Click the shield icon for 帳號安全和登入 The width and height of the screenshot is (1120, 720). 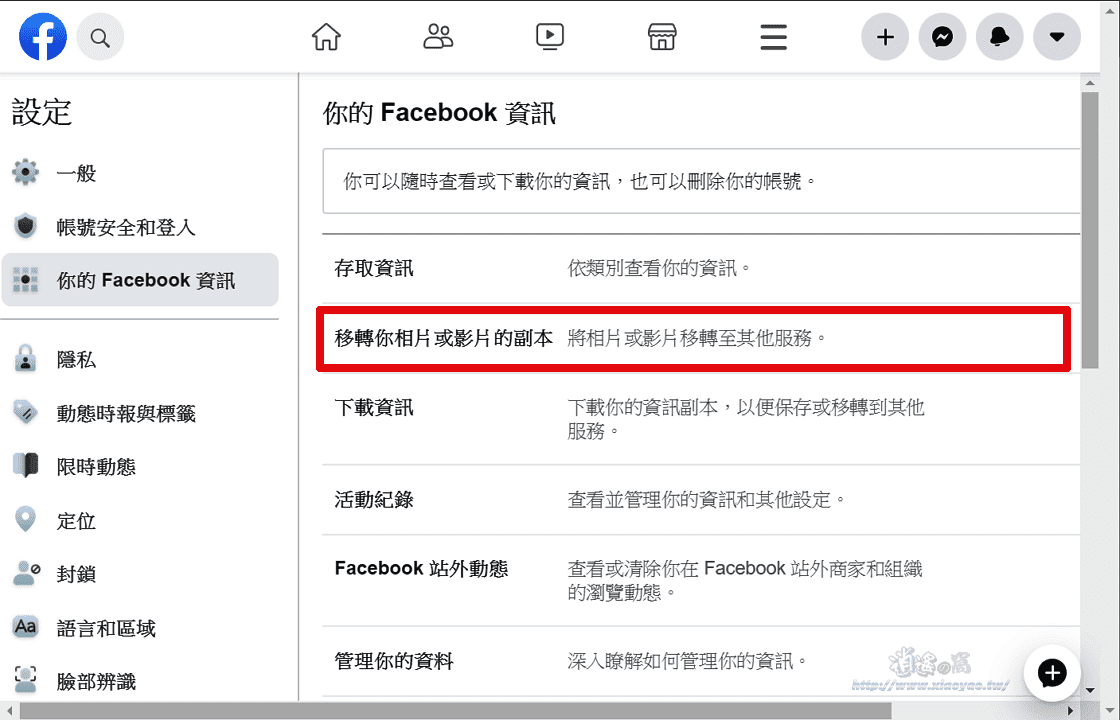(26, 226)
